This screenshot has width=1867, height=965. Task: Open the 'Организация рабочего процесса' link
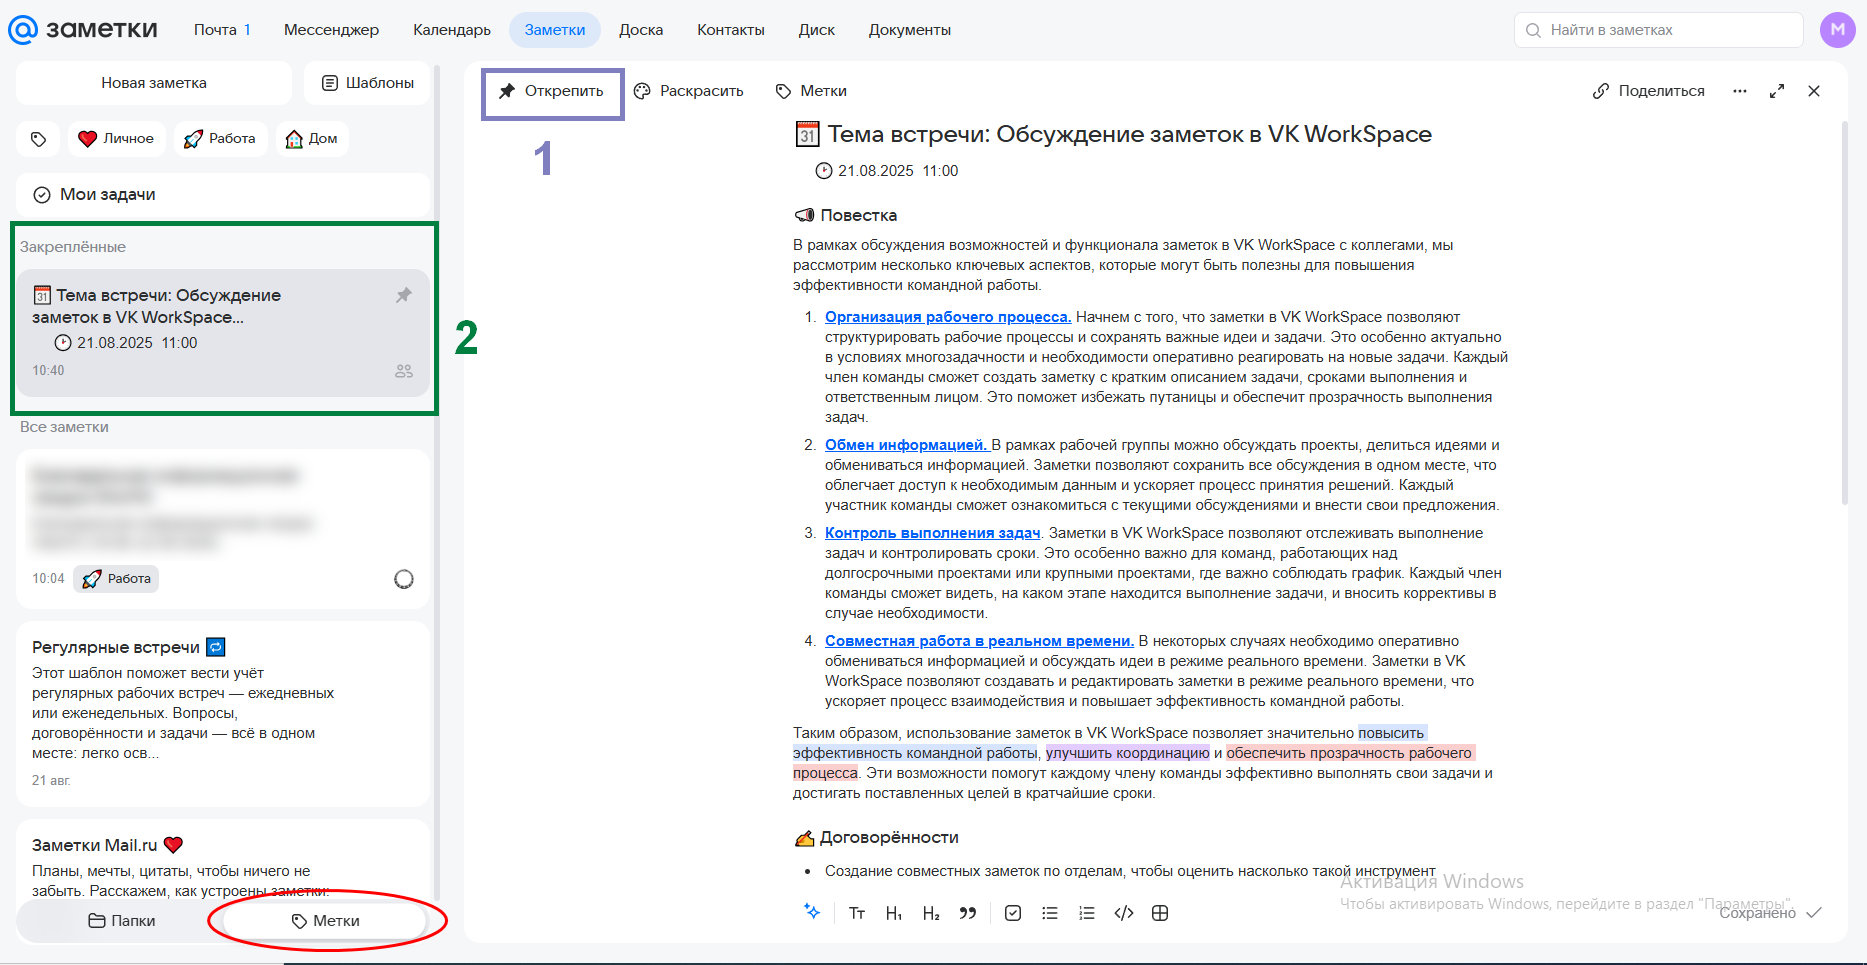tap(947, 317)
